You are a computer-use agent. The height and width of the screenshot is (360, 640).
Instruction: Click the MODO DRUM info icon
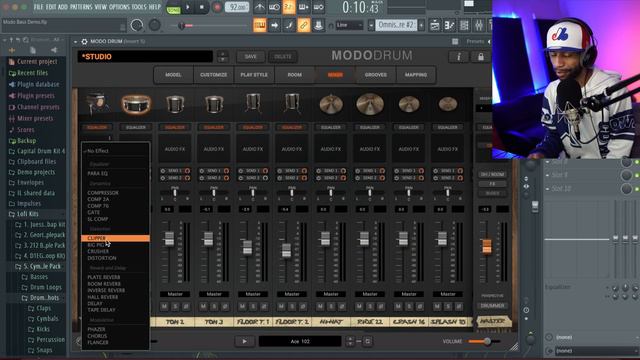tap(458, 57)
